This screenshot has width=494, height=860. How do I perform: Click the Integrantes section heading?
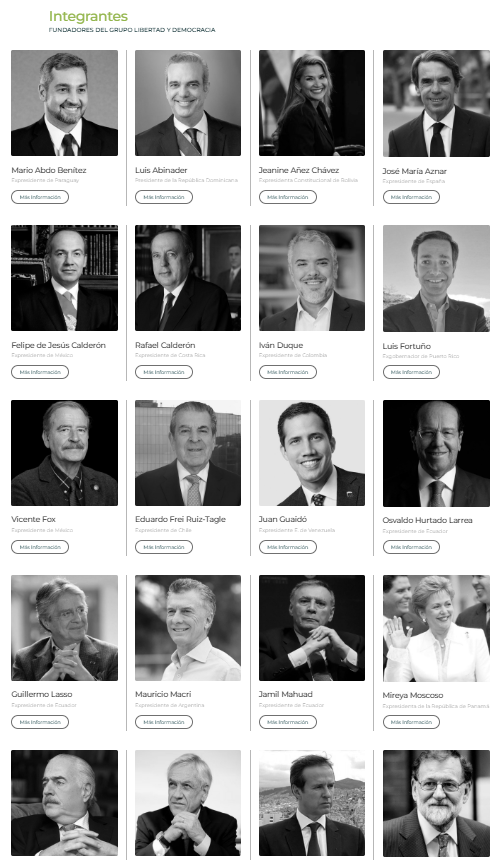(x=88, y=16)
